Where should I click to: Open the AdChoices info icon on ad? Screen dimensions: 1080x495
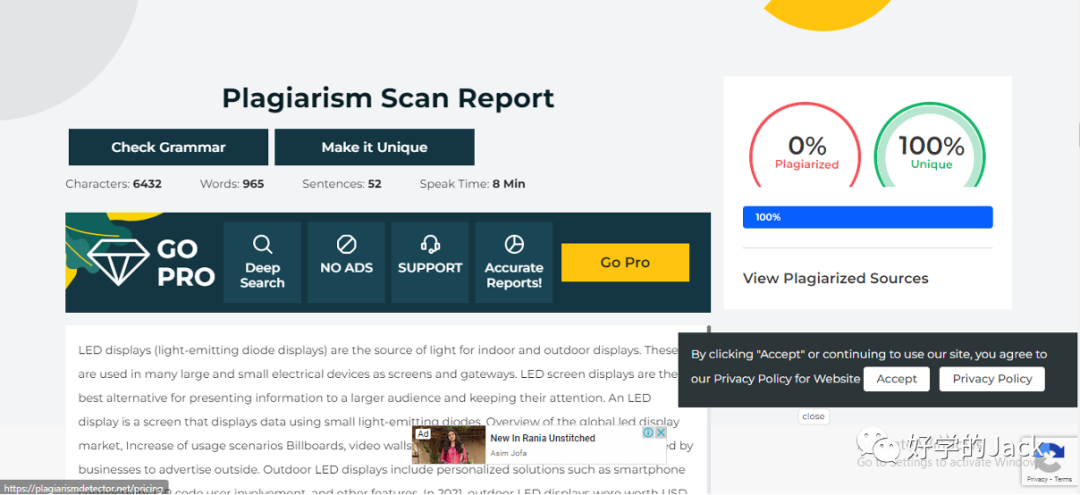648,432
